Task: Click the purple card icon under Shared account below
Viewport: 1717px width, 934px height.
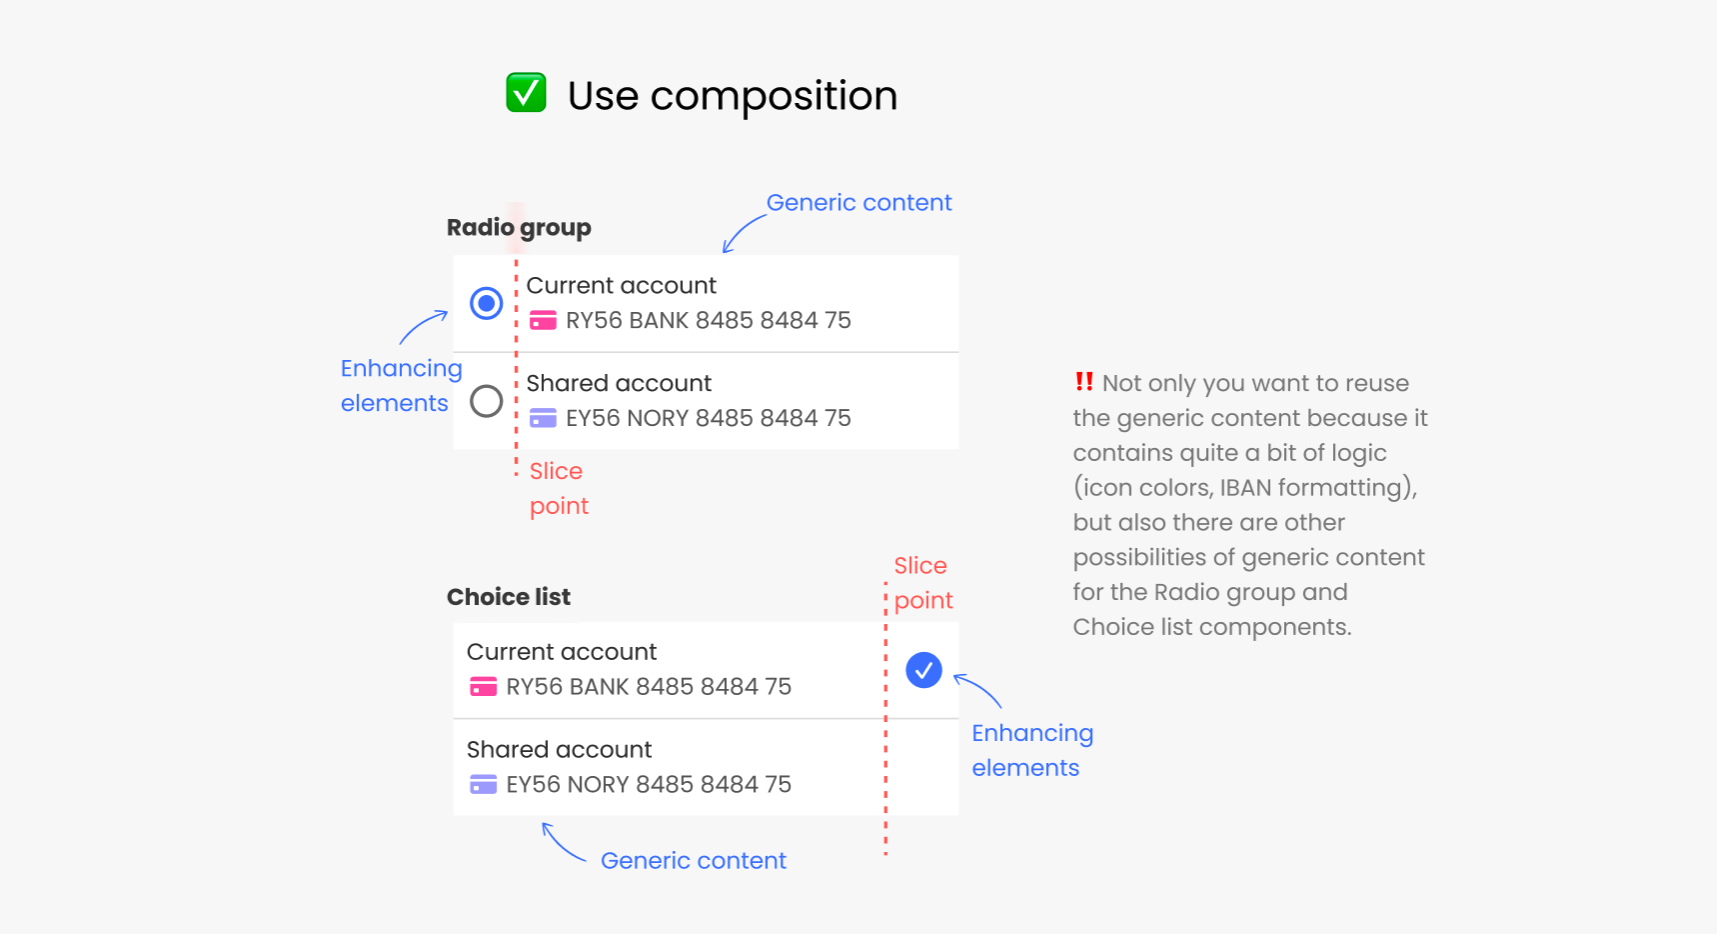Action: 485,785
